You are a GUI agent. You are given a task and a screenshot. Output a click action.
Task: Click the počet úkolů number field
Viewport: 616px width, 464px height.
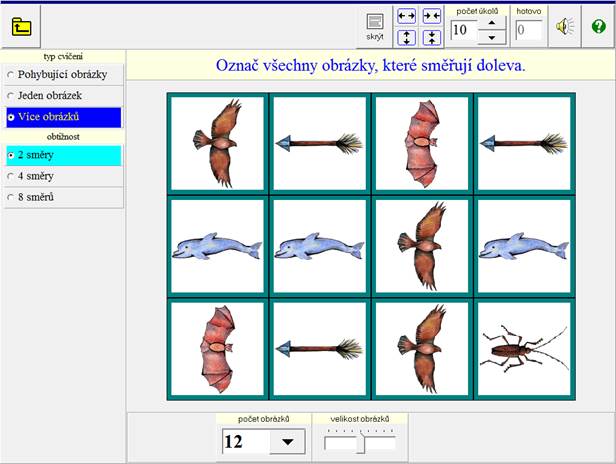[x=464, y=30]
